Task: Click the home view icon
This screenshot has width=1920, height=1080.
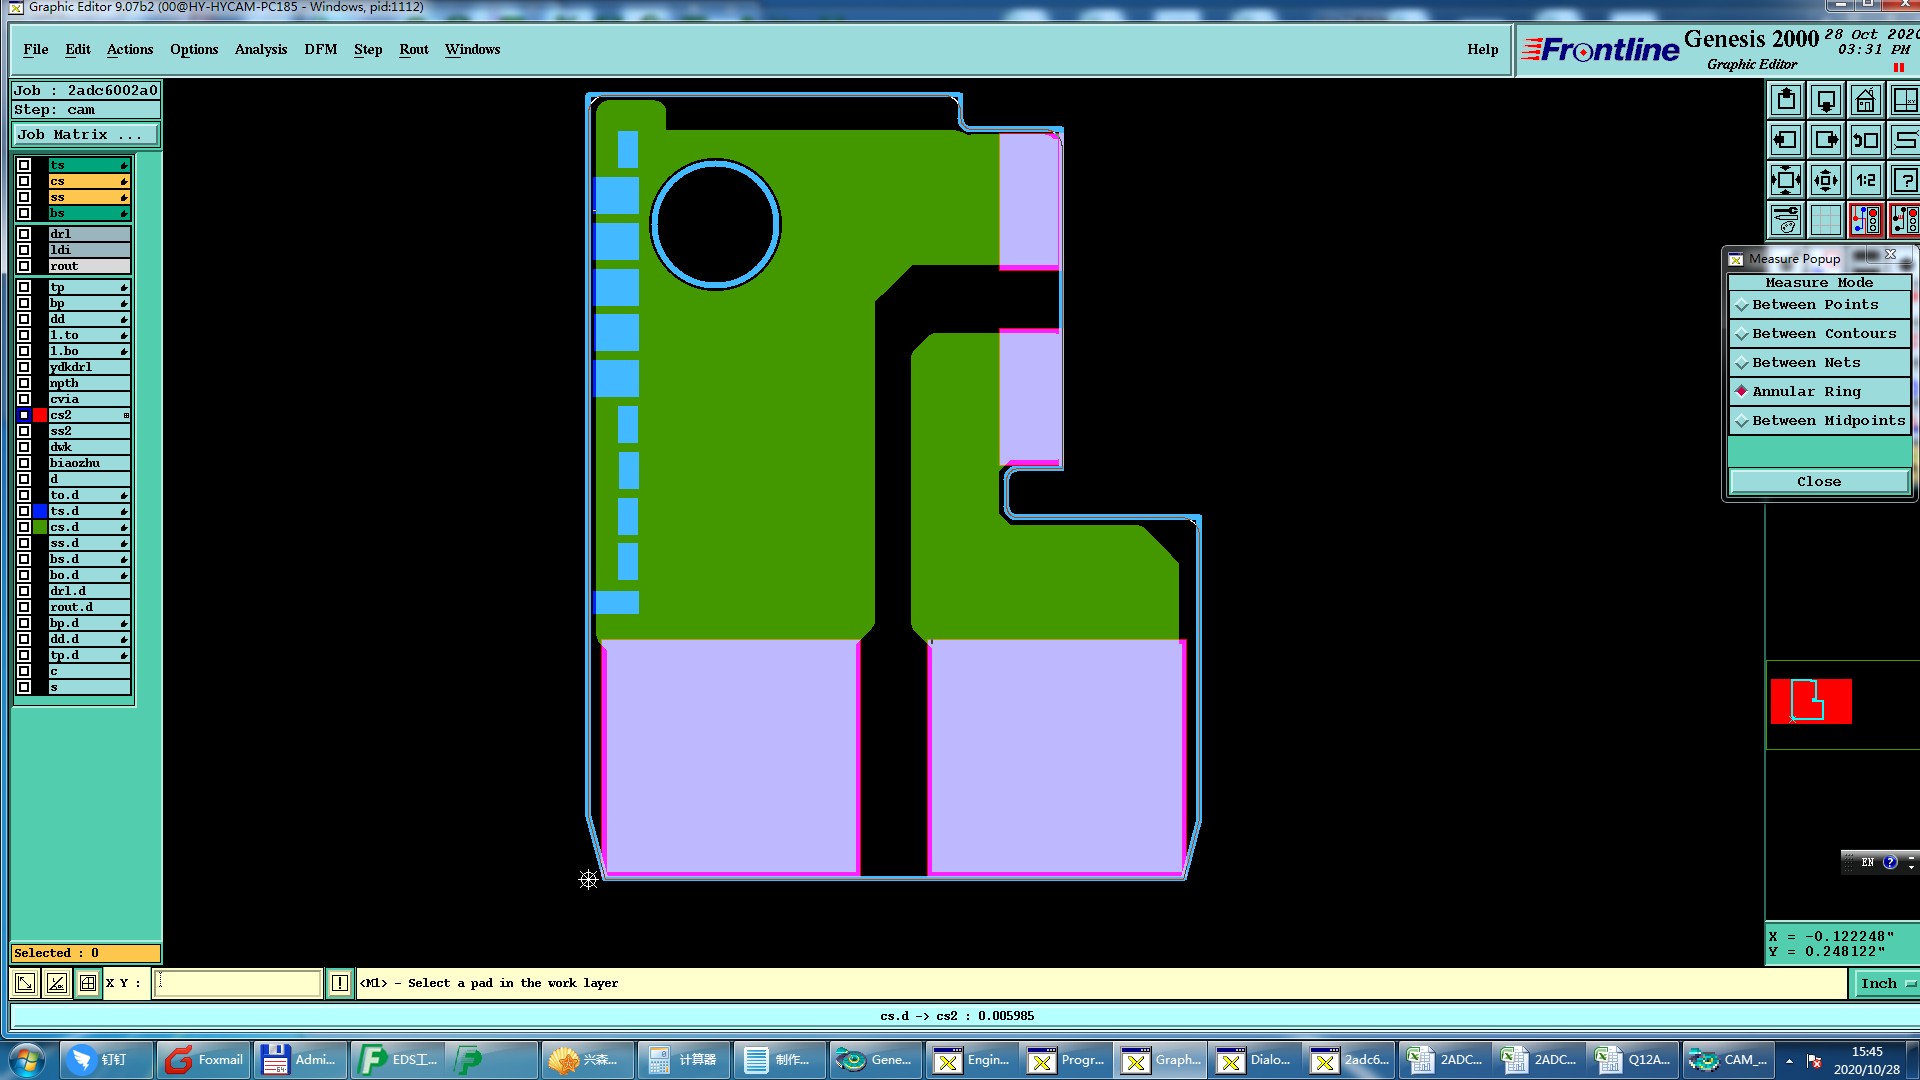Action: 1865,100
